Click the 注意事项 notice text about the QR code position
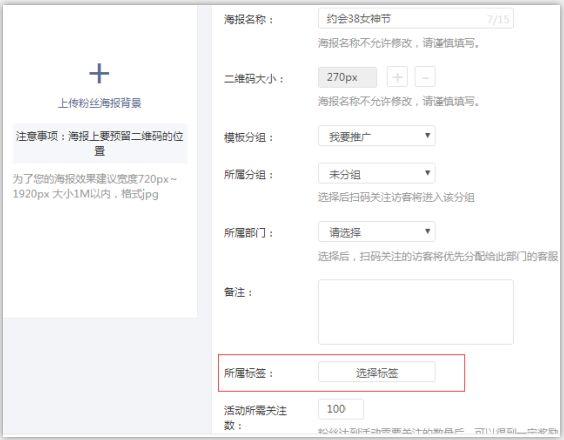Image resolution: width=564 pixels, height=440 pixels. [x=100, y=143]
